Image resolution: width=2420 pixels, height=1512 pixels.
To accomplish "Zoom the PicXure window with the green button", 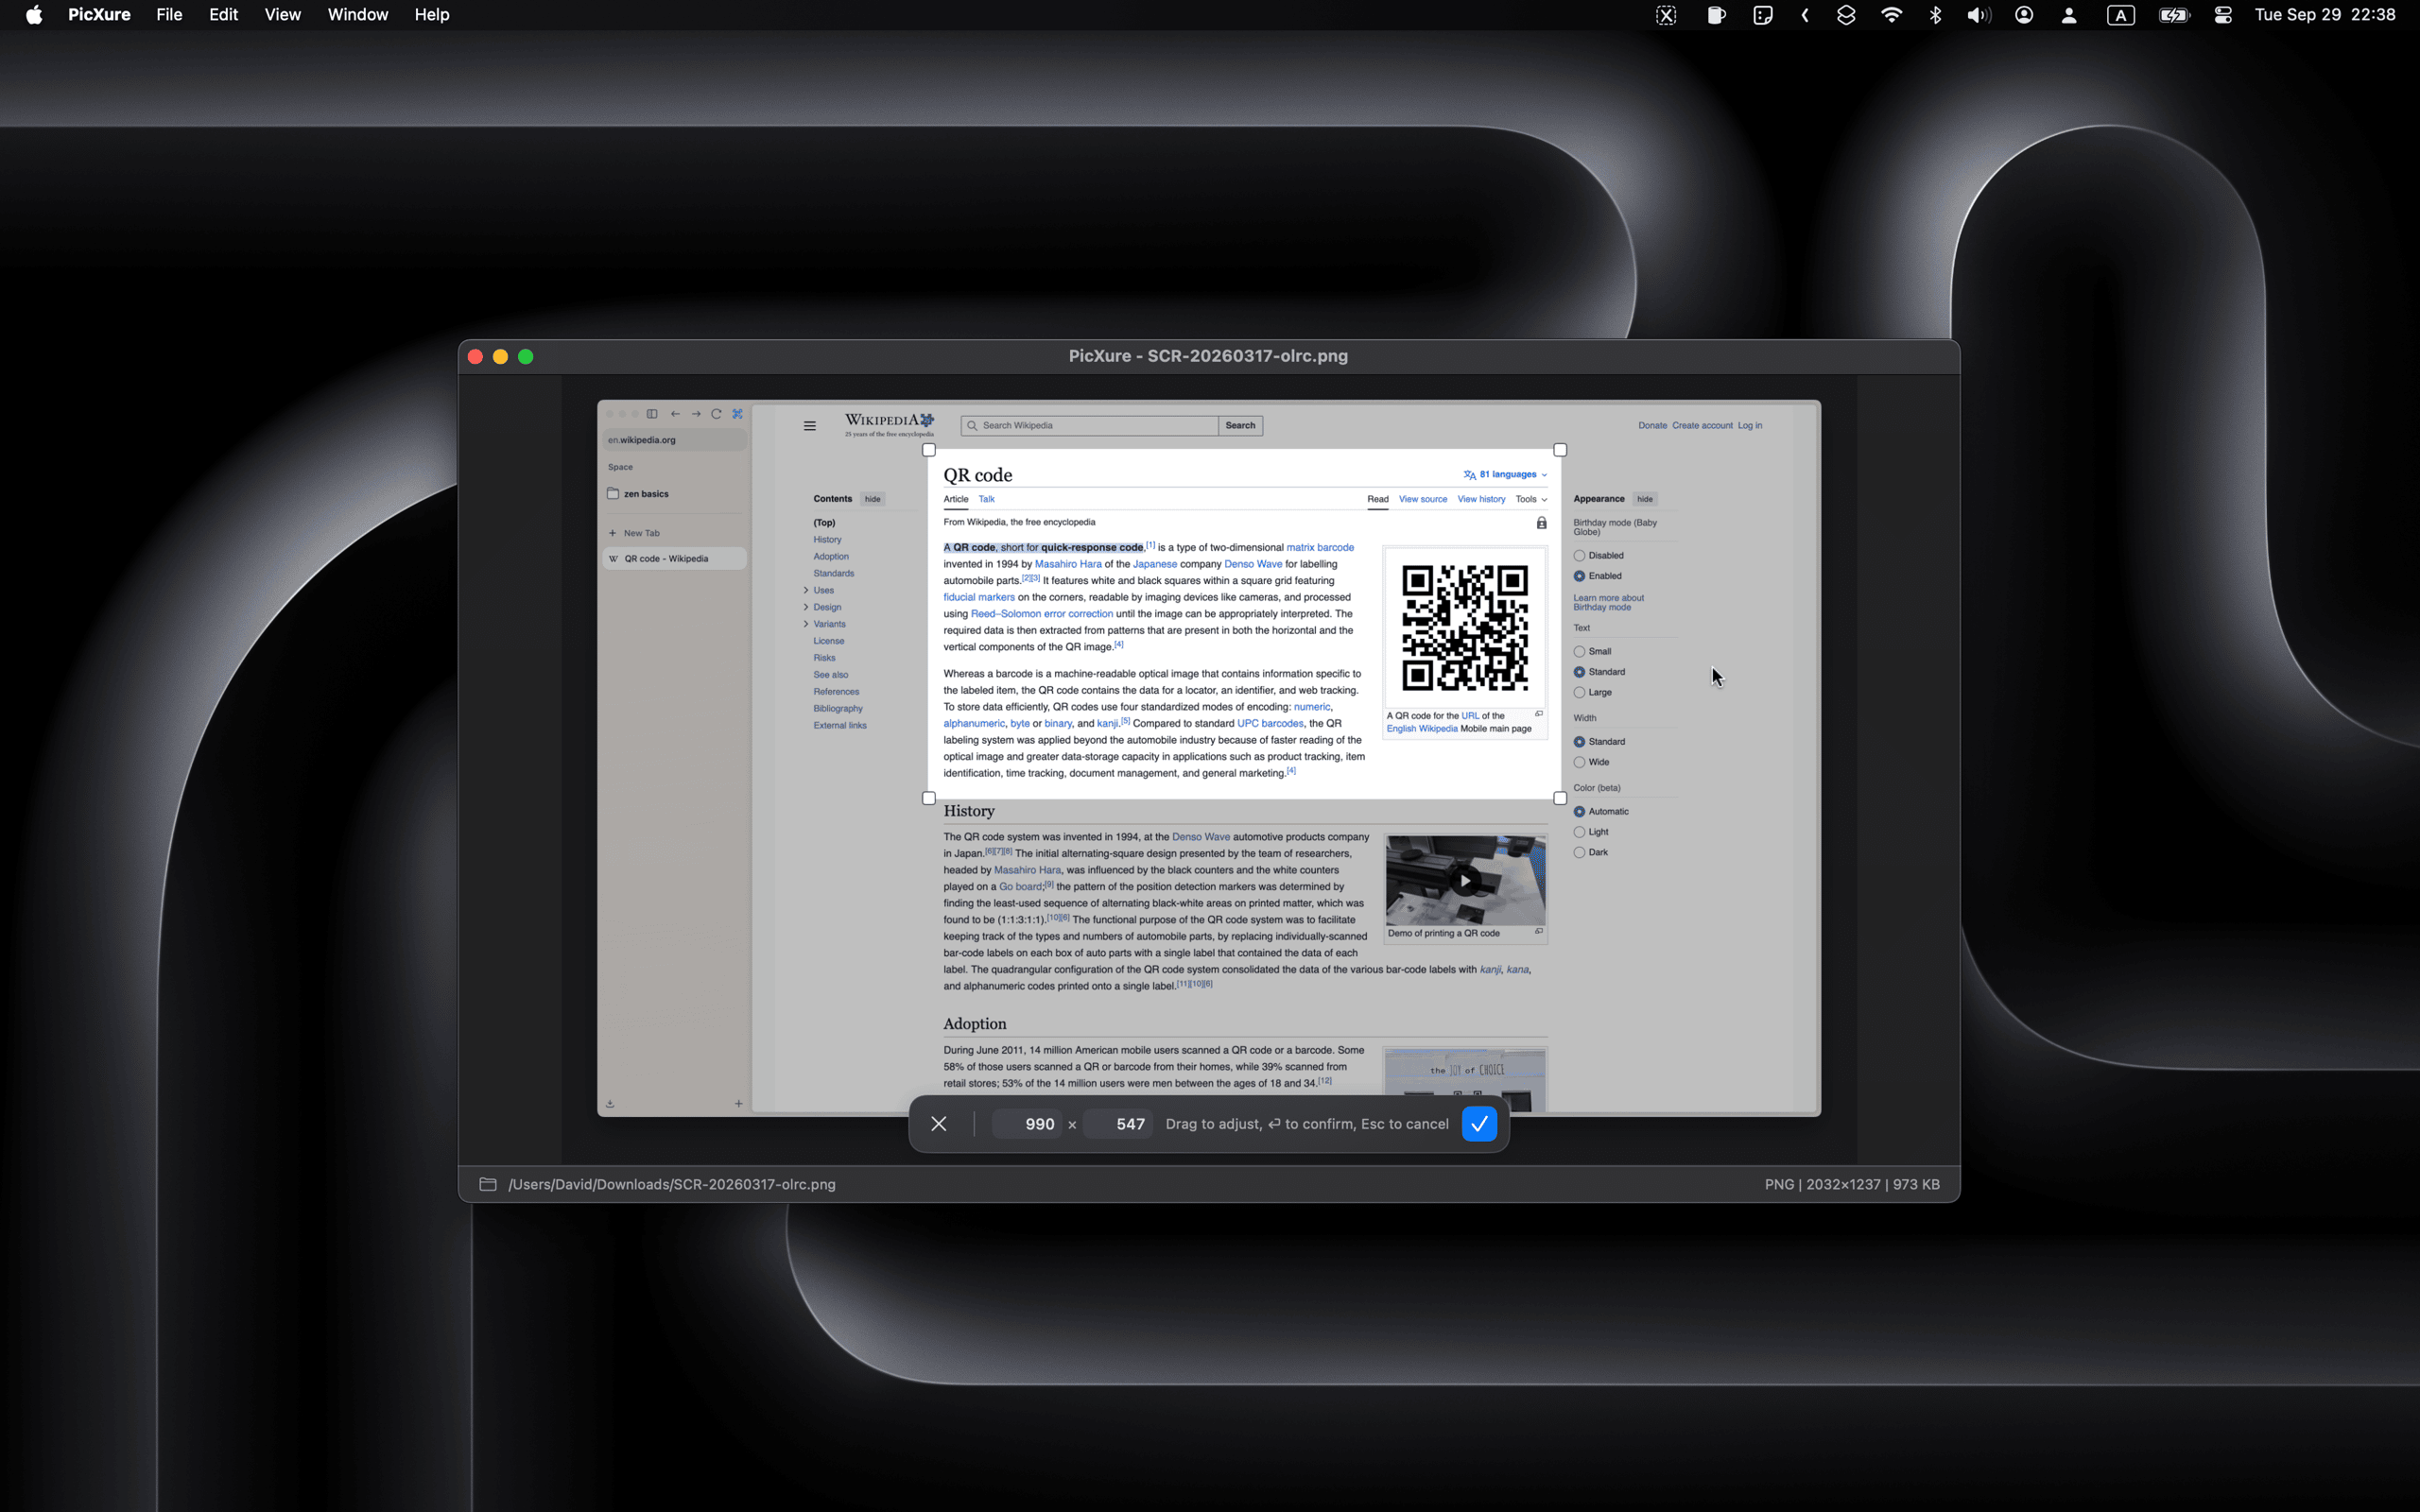I will tap(526, 357).
